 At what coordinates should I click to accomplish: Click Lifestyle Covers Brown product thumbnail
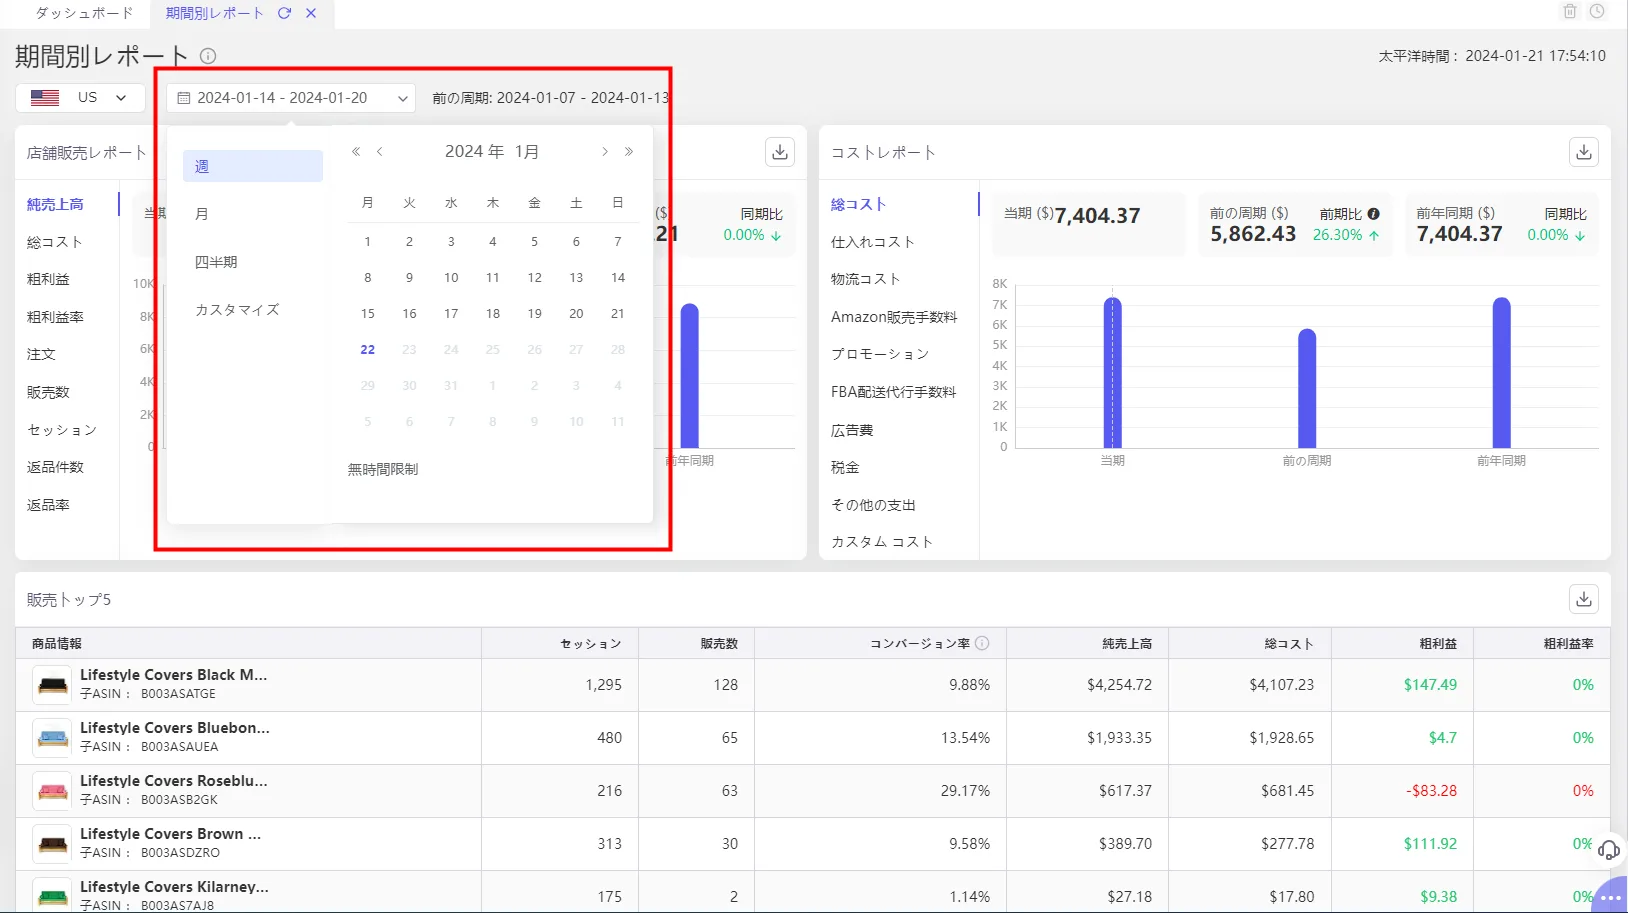(52, 844)
